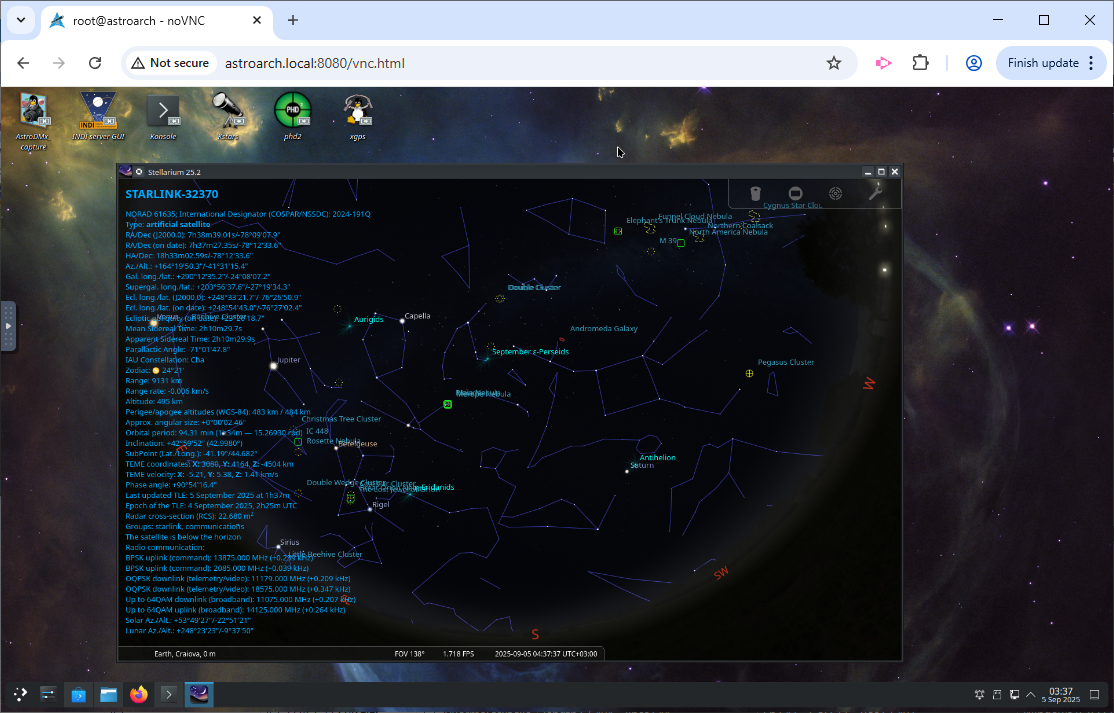
Task: Click the date and time 2025-09-05 04:37:37 status
Action: 547,653
